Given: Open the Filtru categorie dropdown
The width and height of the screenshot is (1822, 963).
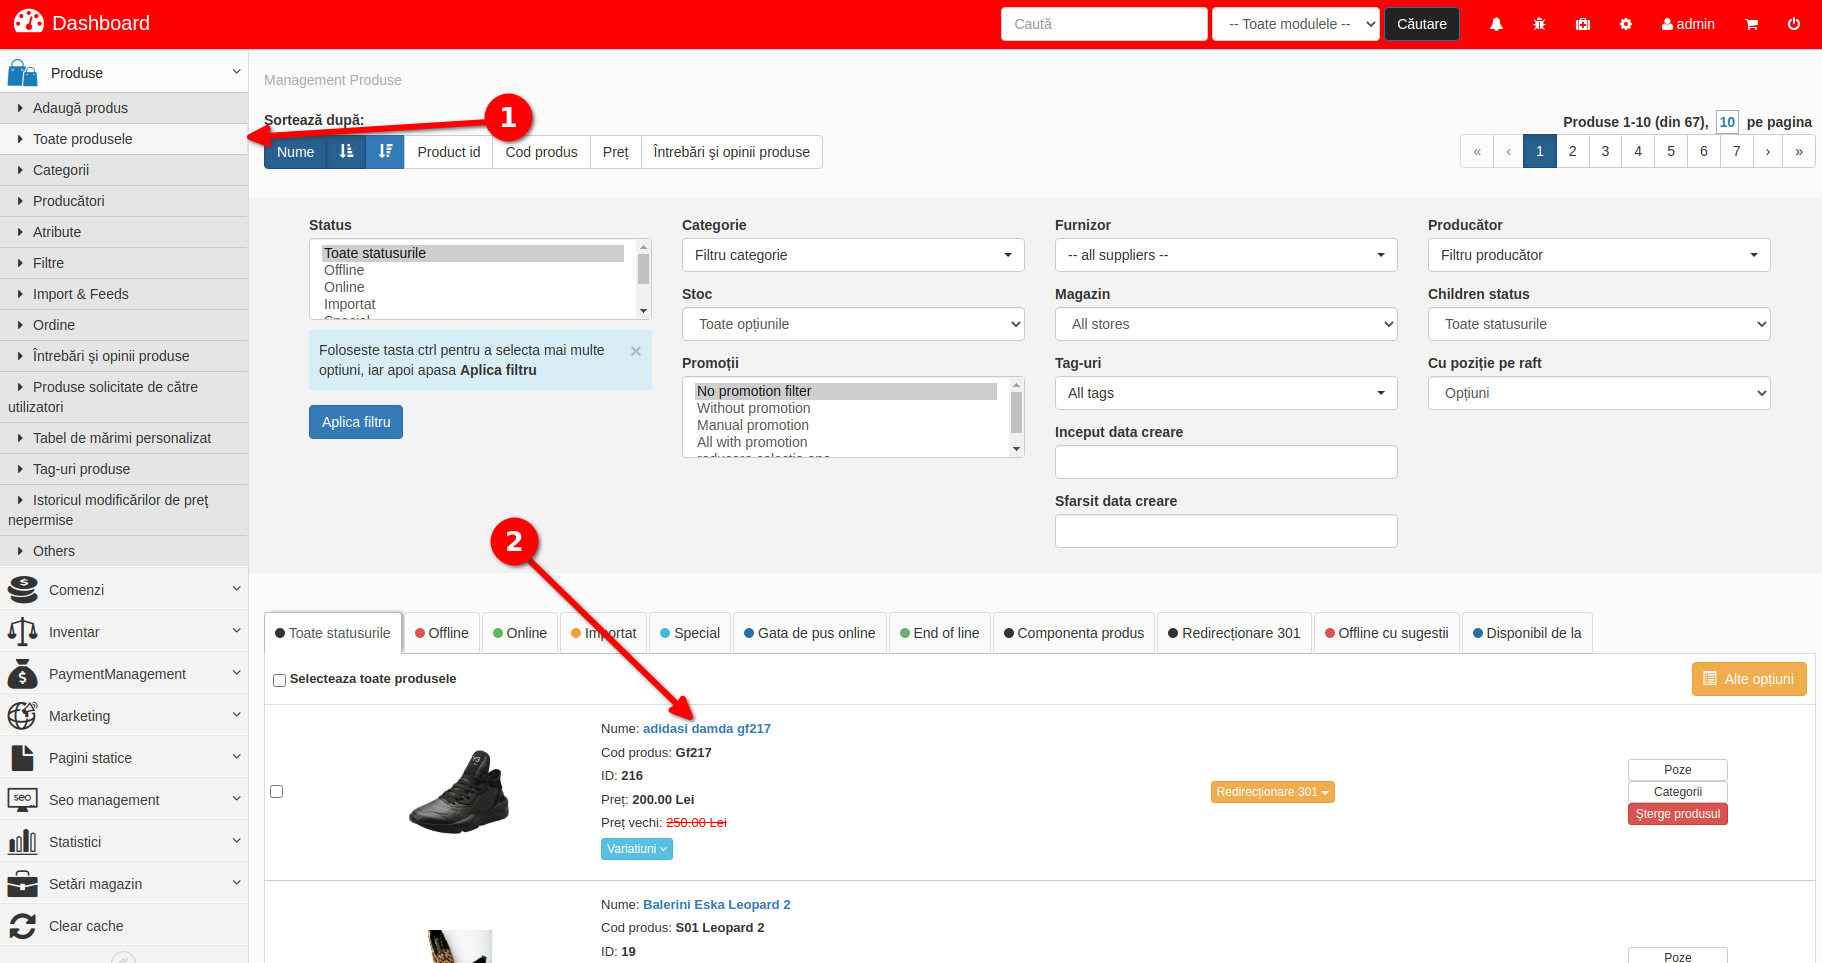Looking at the screenshot, I should (853, 255).
